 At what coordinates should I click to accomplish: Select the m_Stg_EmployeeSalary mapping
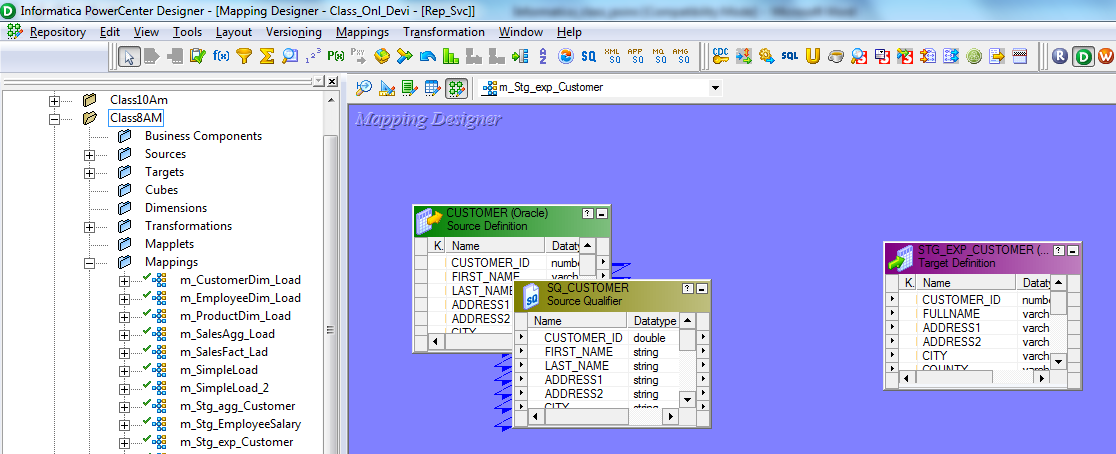[x=240, y=424]
